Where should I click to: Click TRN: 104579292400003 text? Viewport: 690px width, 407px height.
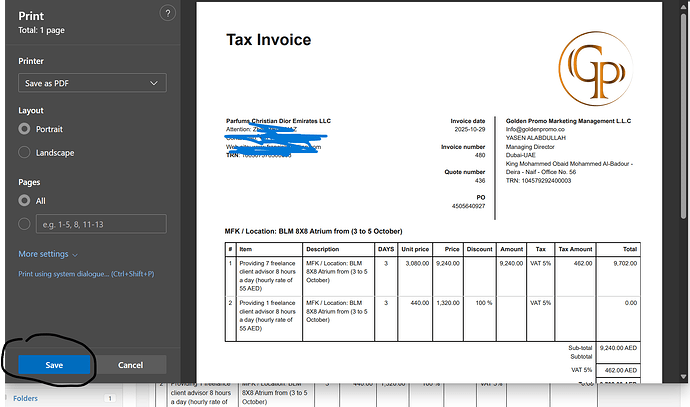pos(538,181)
